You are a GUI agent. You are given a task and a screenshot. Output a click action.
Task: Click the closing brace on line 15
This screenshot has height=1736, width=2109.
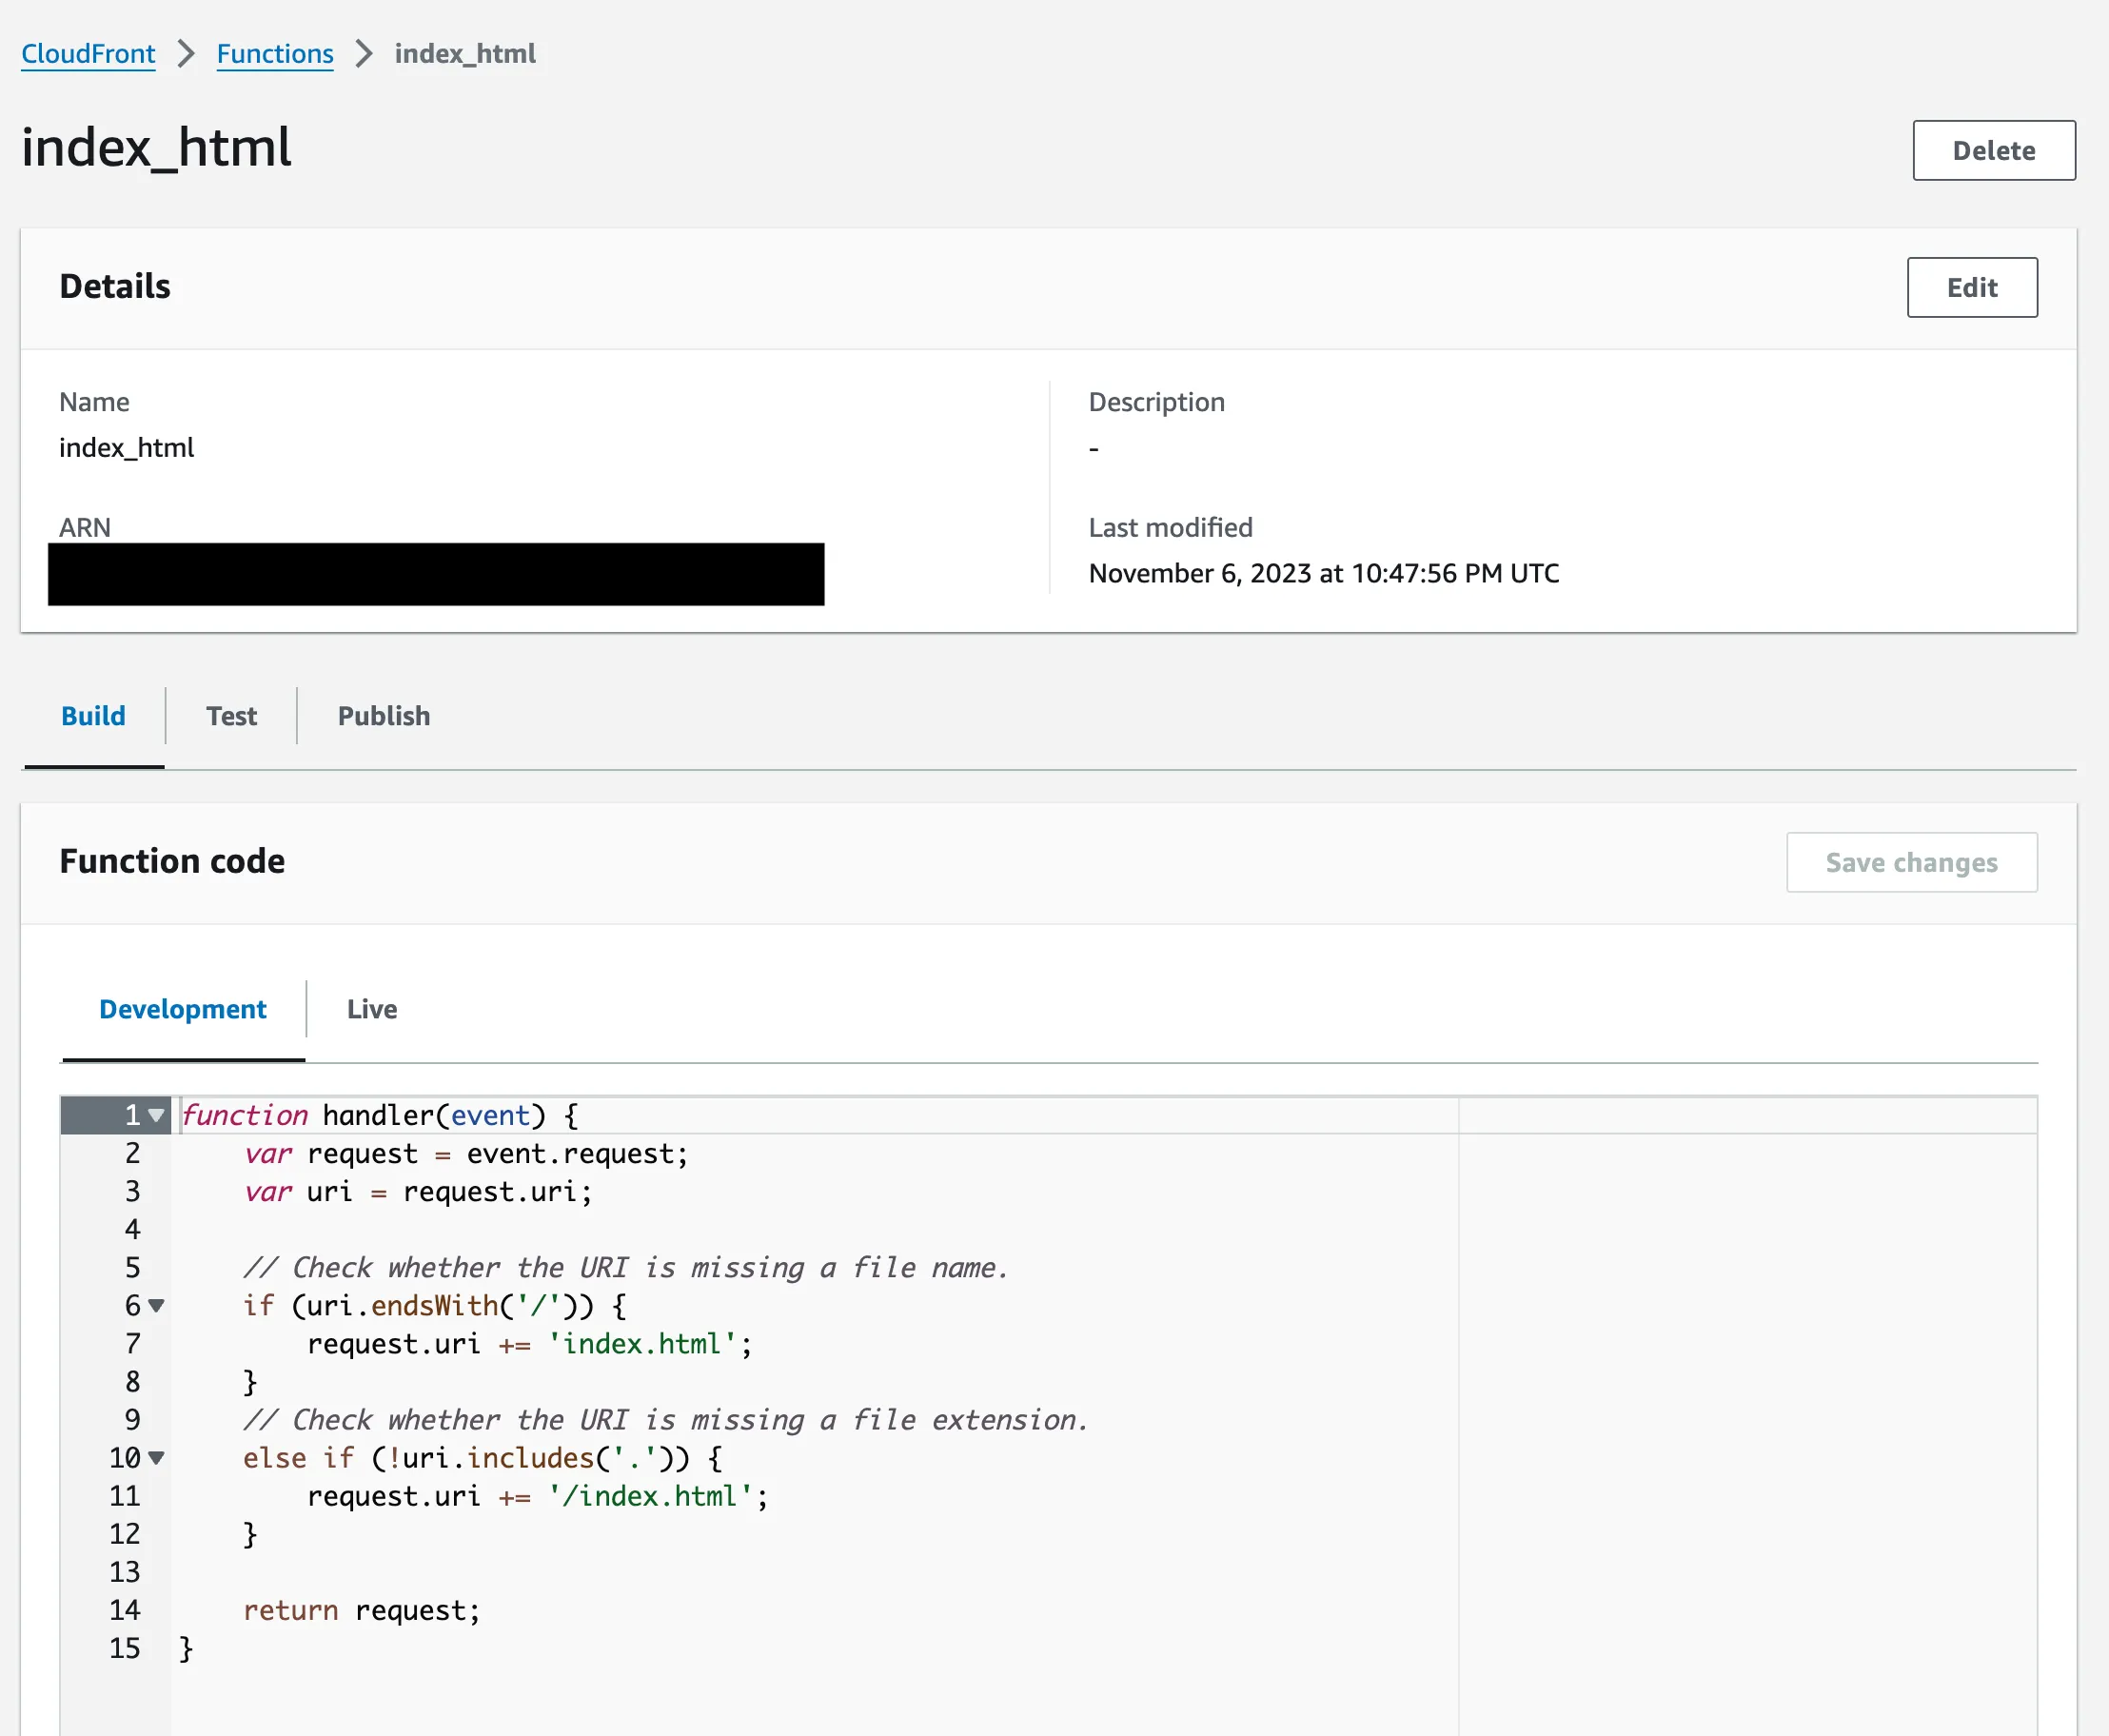coord(186,1648)
